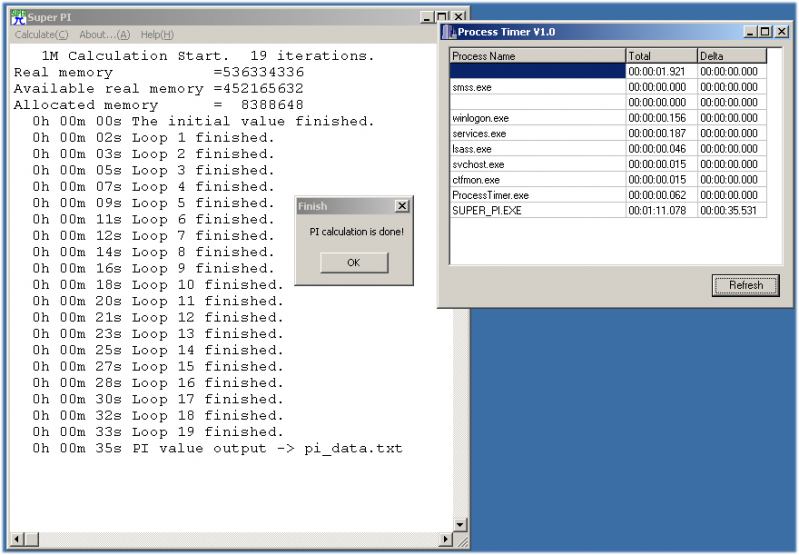Maximize the Process Timer window
This screenshot has height=555, width=799.
764,32
